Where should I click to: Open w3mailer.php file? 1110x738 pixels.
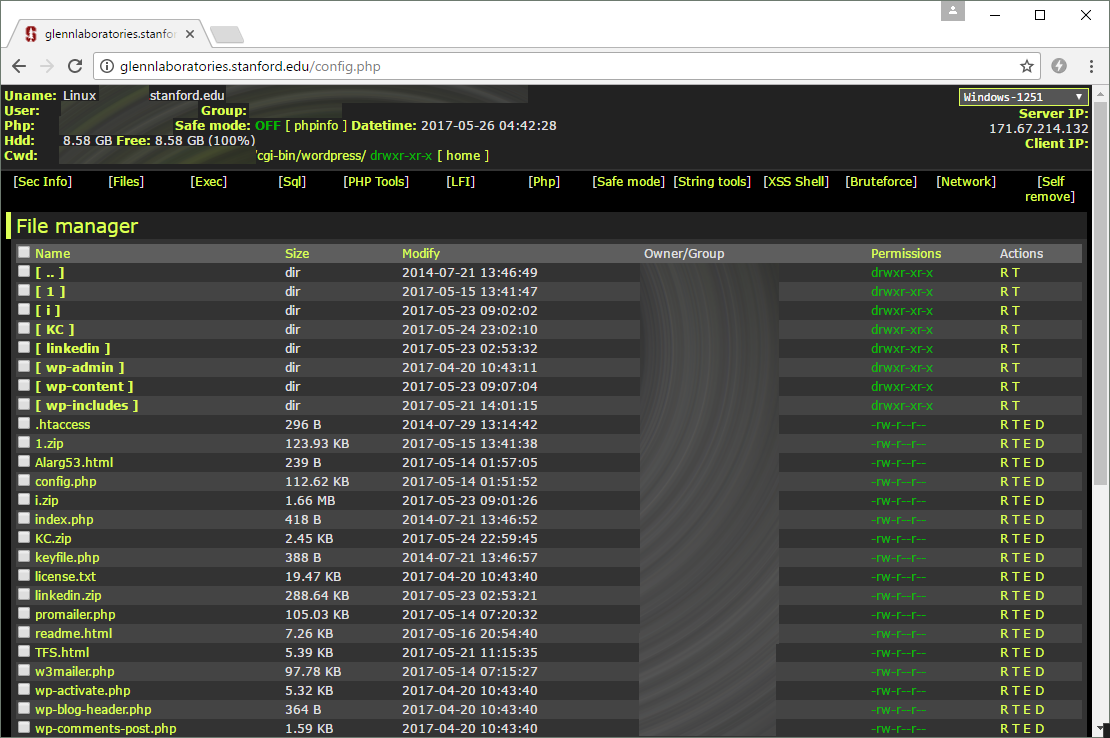click(74, 671)
